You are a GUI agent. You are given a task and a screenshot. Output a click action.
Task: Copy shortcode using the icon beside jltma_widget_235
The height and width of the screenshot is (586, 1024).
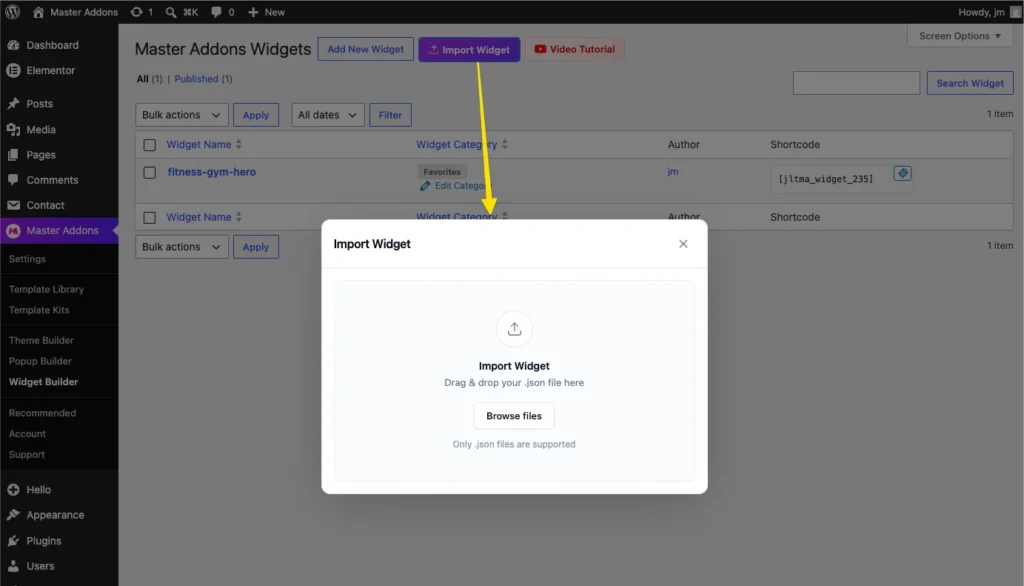[902, 173]
